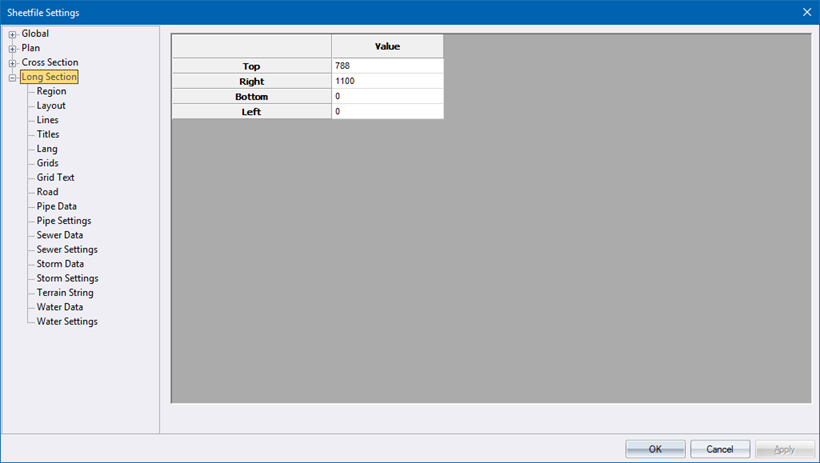Viewport: 820px width, 463px height.
Task: Click the Bottom value cell
Action: click(x=387, y=96)
